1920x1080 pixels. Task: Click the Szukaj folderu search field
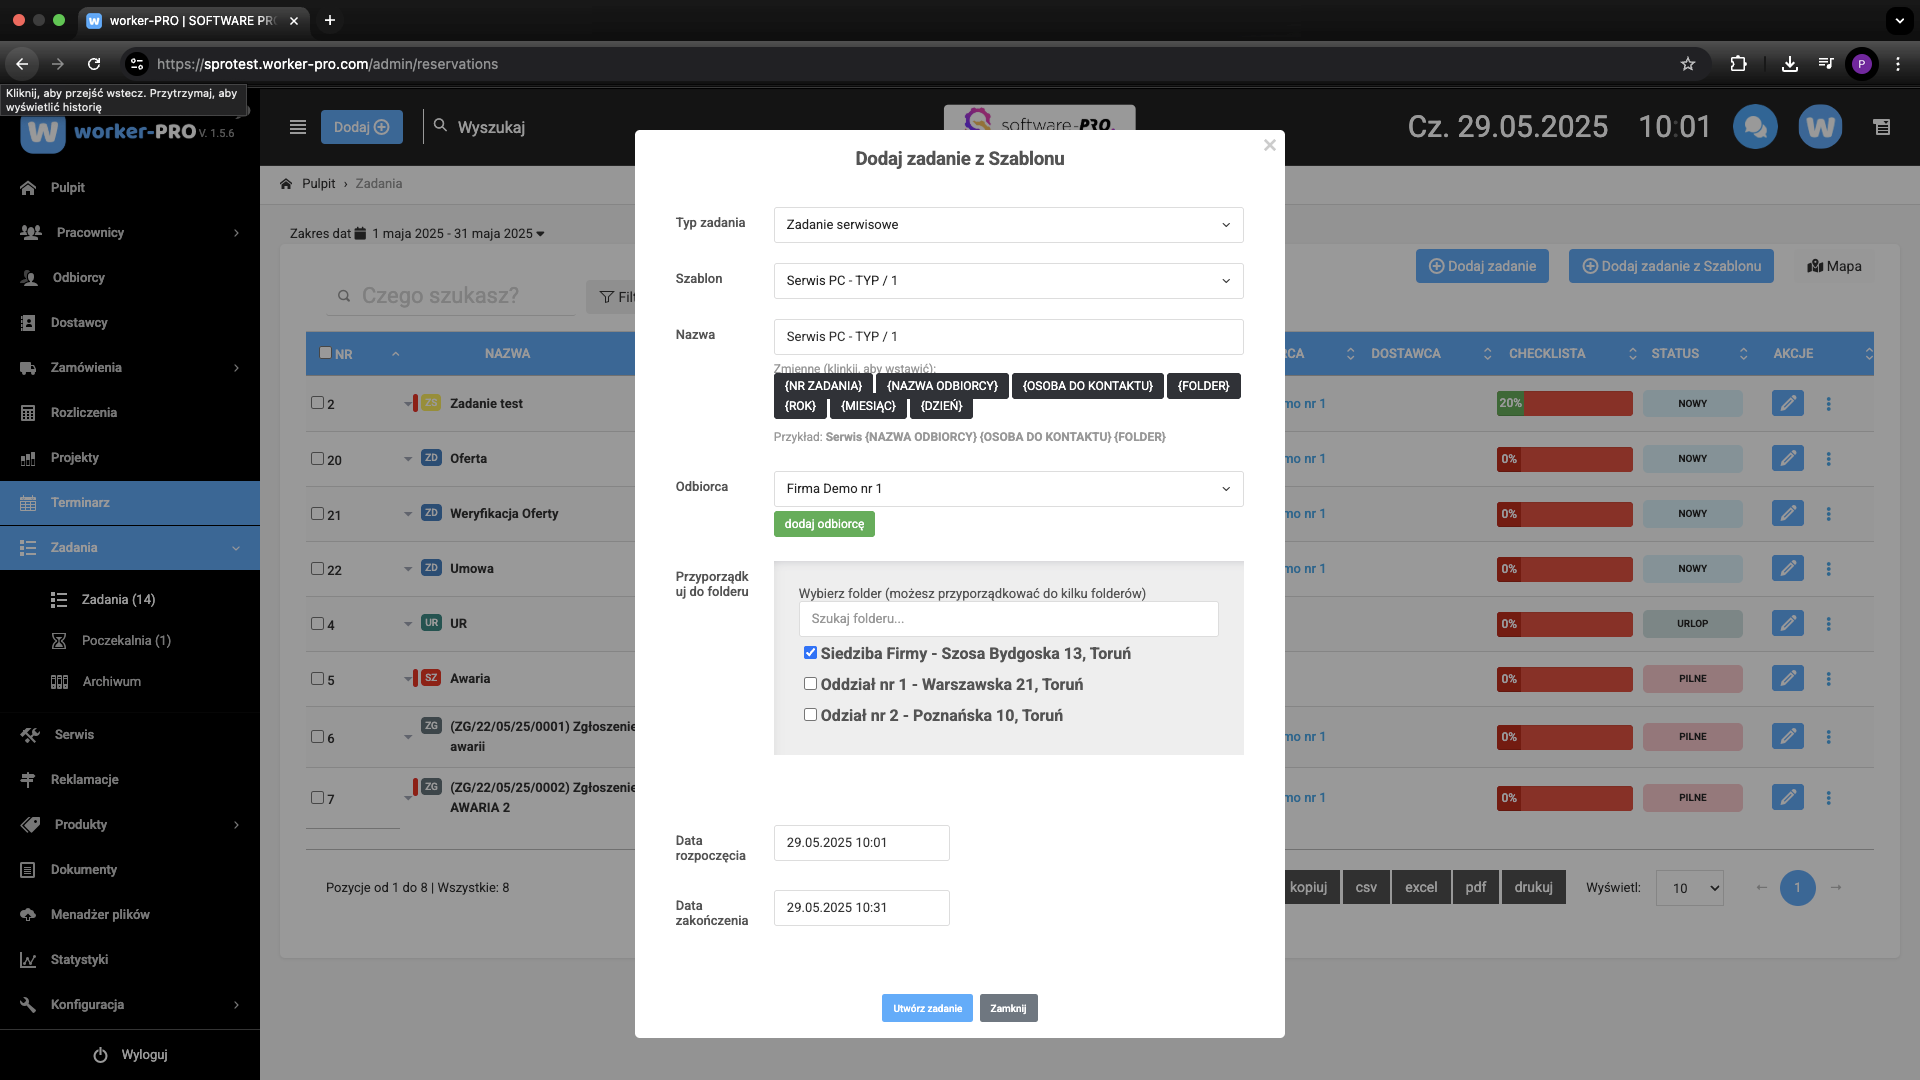[1008, 619]
